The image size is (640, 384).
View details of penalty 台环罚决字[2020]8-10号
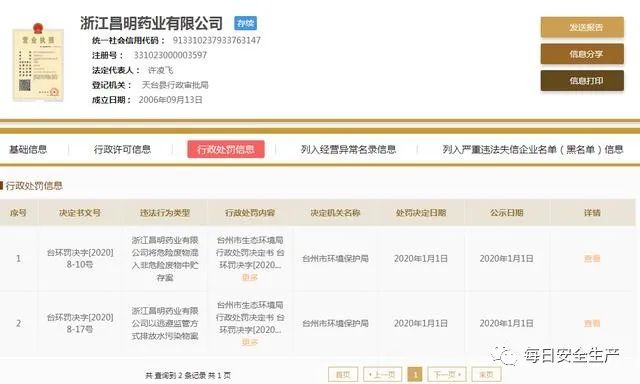pos(592,258)
